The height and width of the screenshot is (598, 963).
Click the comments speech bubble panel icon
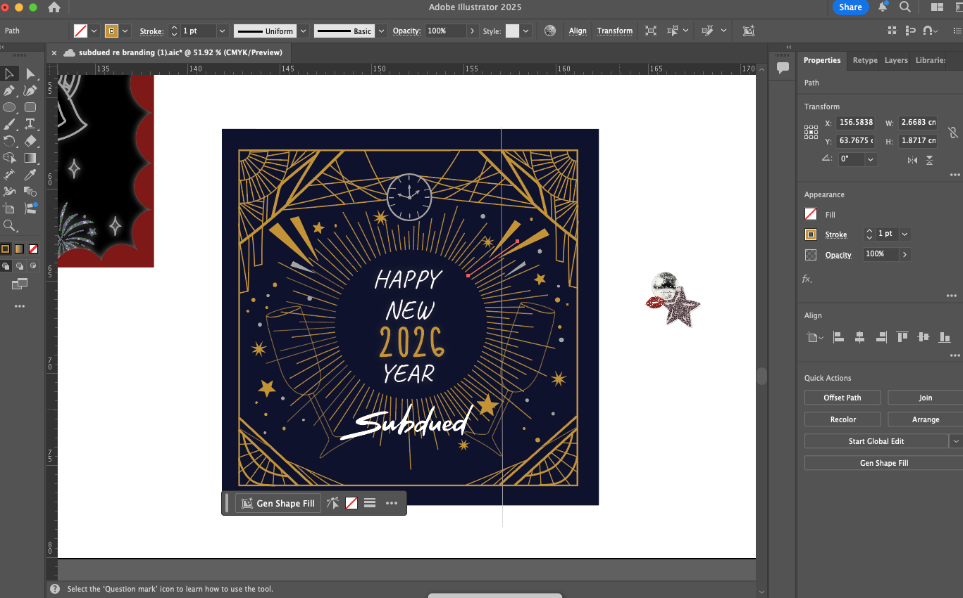pyautogui.click(x=782, y=68)
